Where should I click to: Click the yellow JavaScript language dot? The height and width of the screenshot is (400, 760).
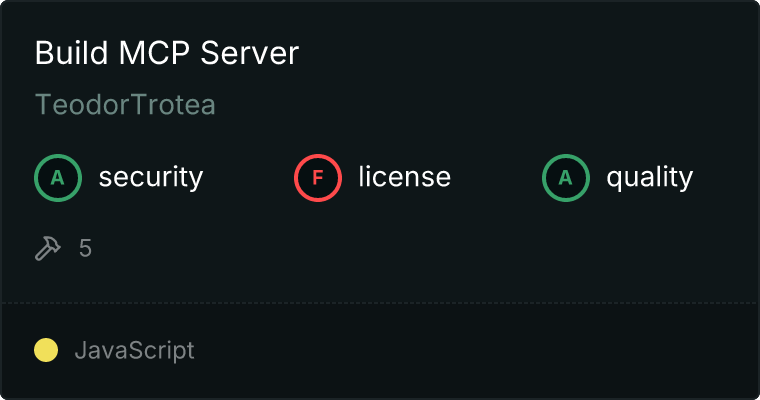(46, 350)
